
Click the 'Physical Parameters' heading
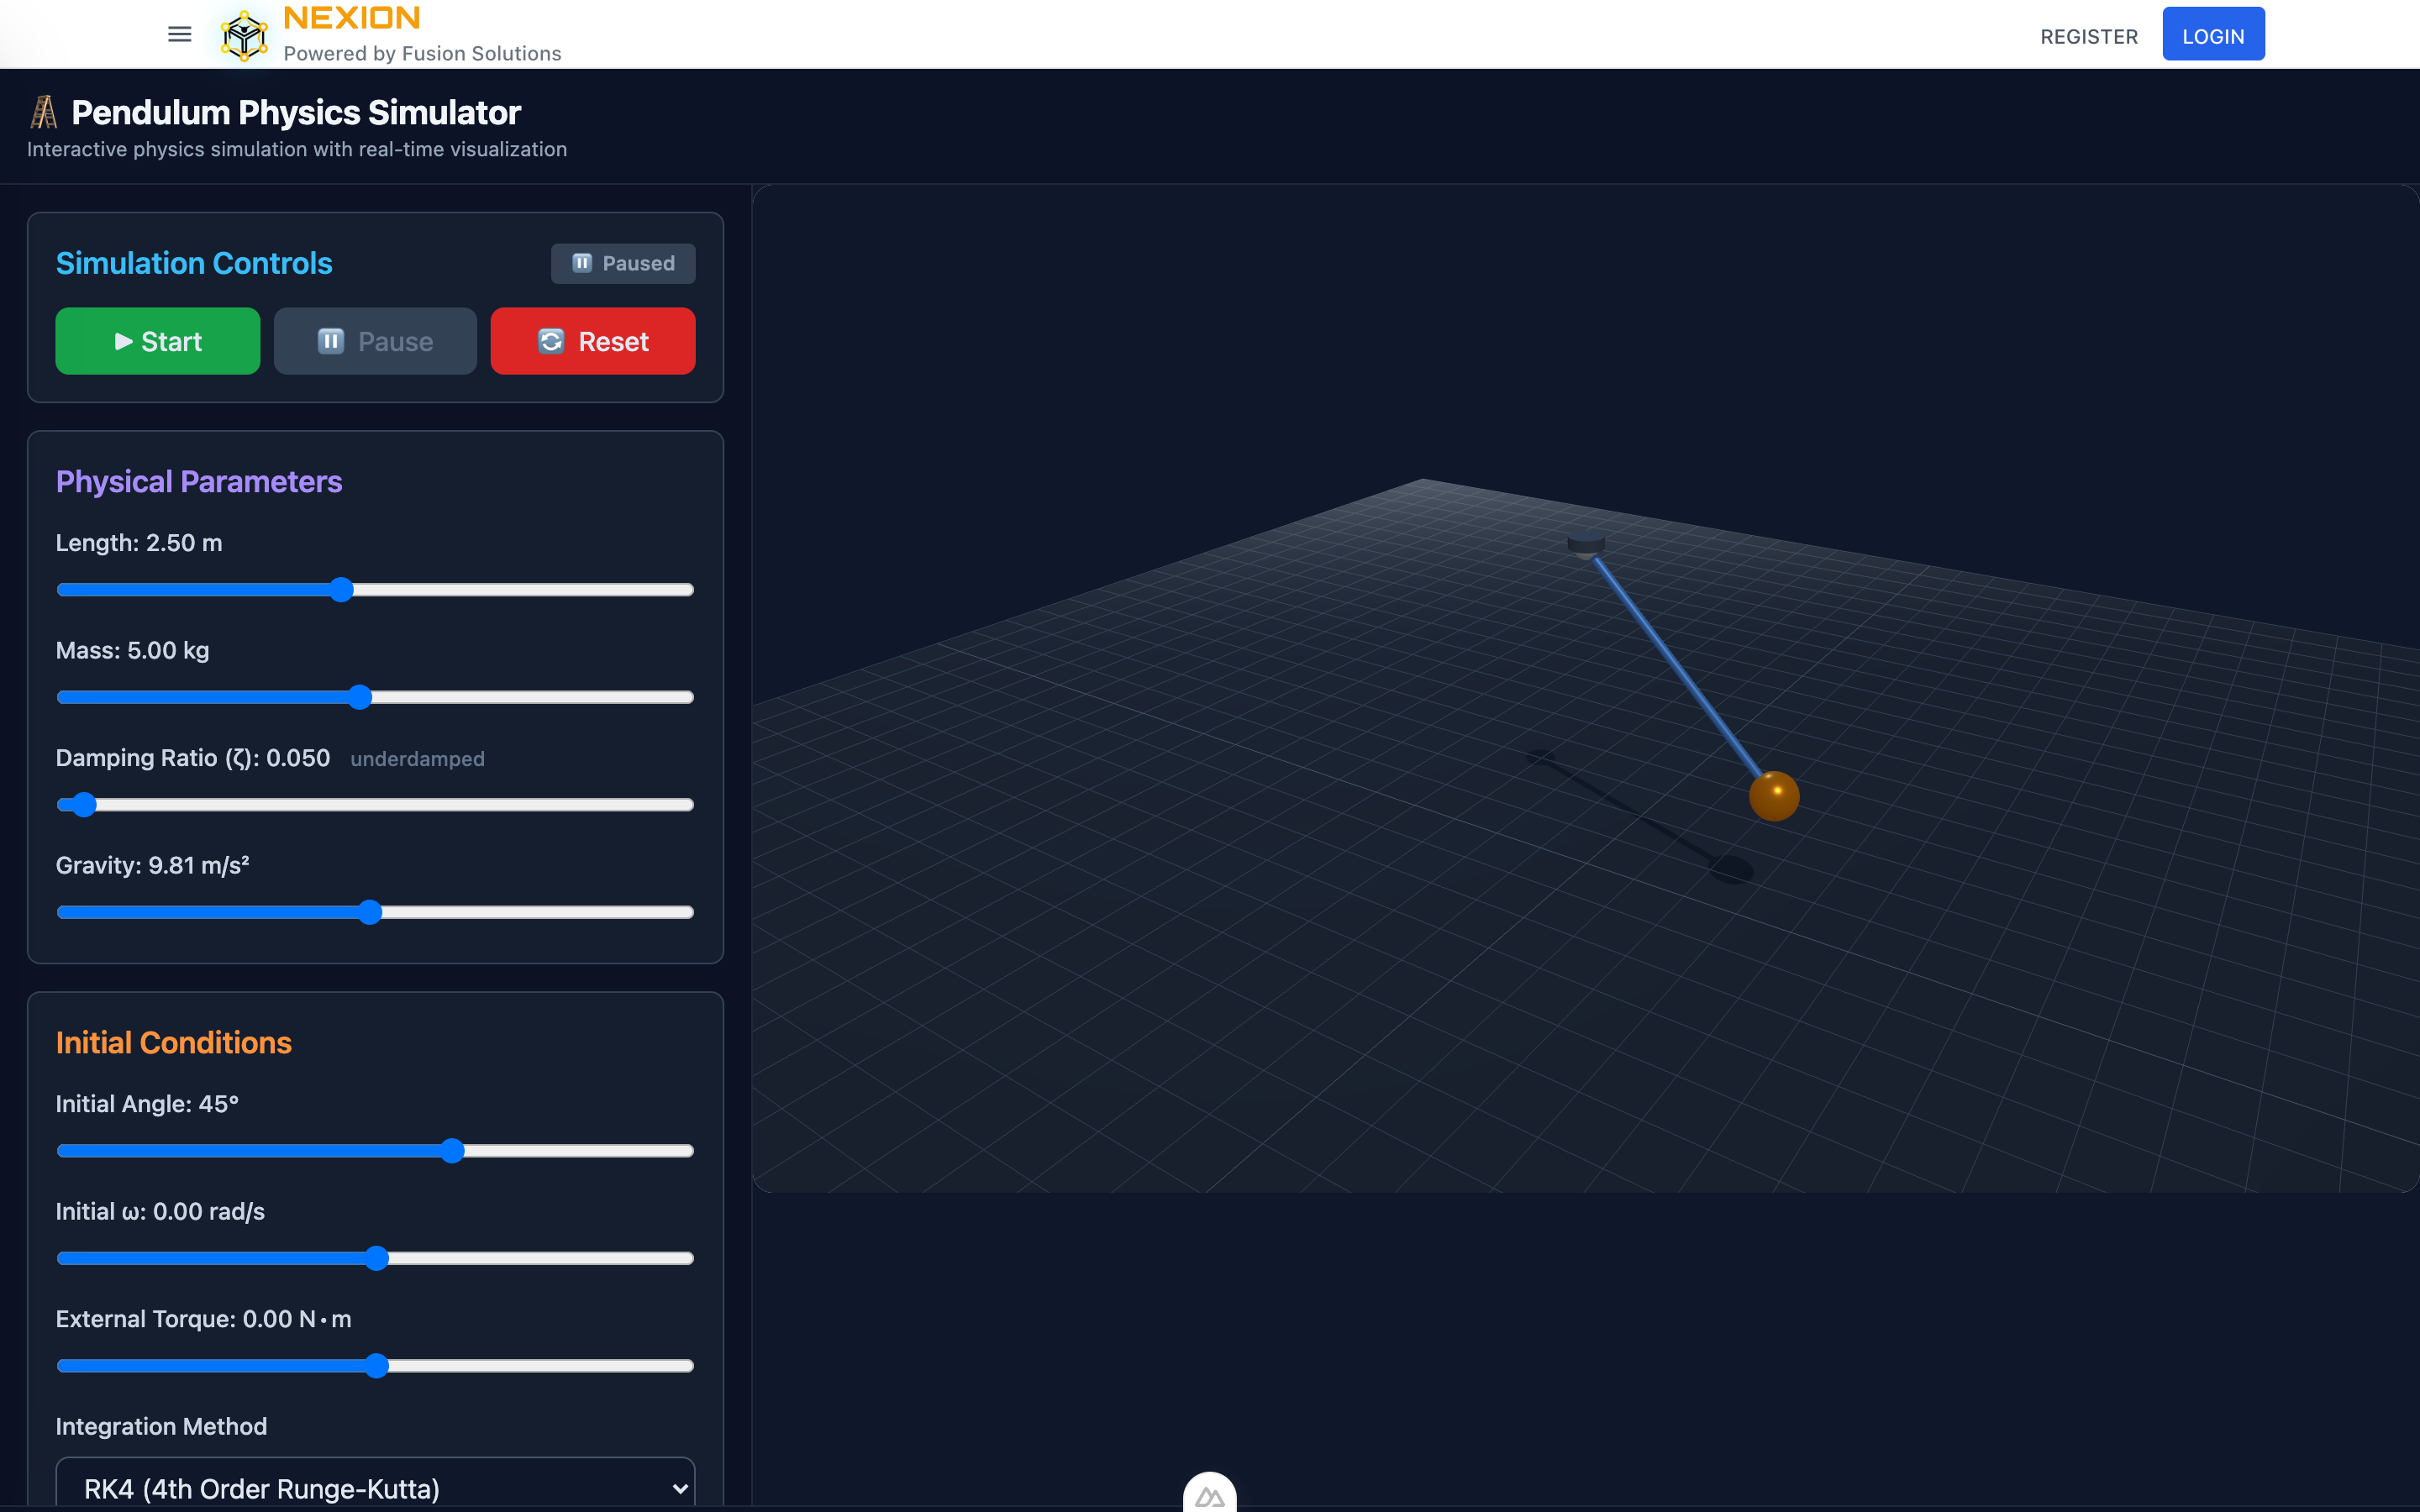[x=199, y=482]
